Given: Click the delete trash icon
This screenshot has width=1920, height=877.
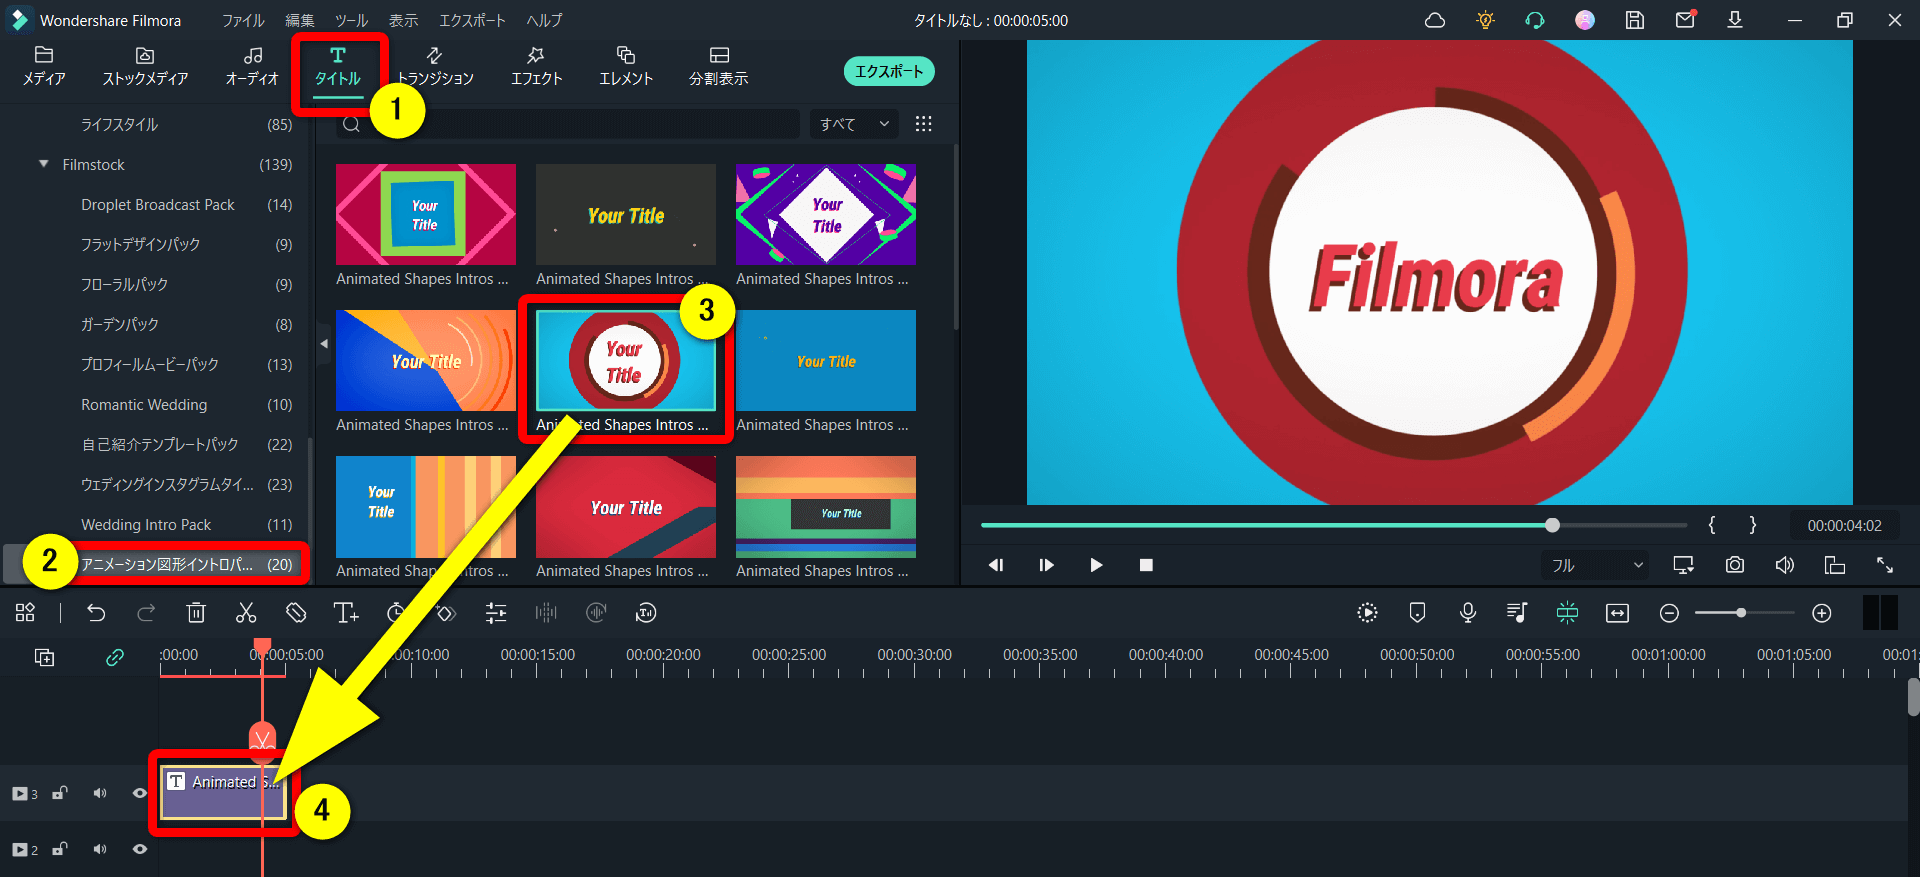Looking at the screenshot, I should click(x=196, y=613).
